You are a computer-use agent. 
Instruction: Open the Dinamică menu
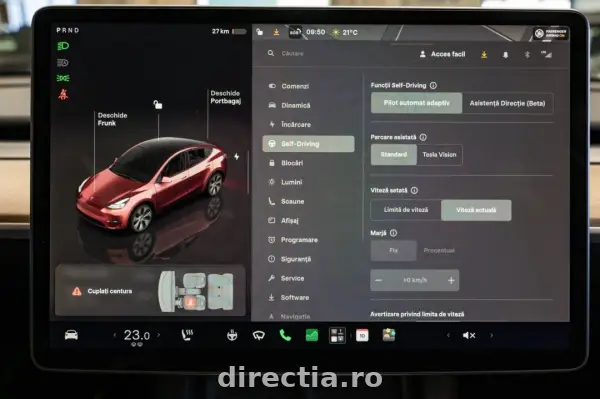click(308, 106)
